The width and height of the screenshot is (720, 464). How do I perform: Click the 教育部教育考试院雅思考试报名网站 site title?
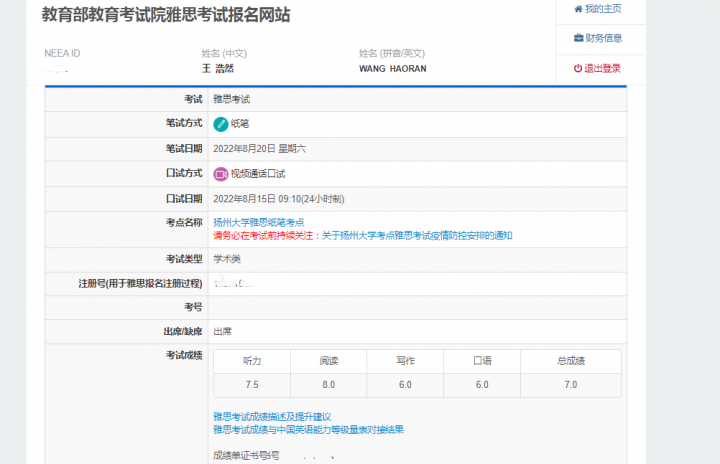click(167, 16)
